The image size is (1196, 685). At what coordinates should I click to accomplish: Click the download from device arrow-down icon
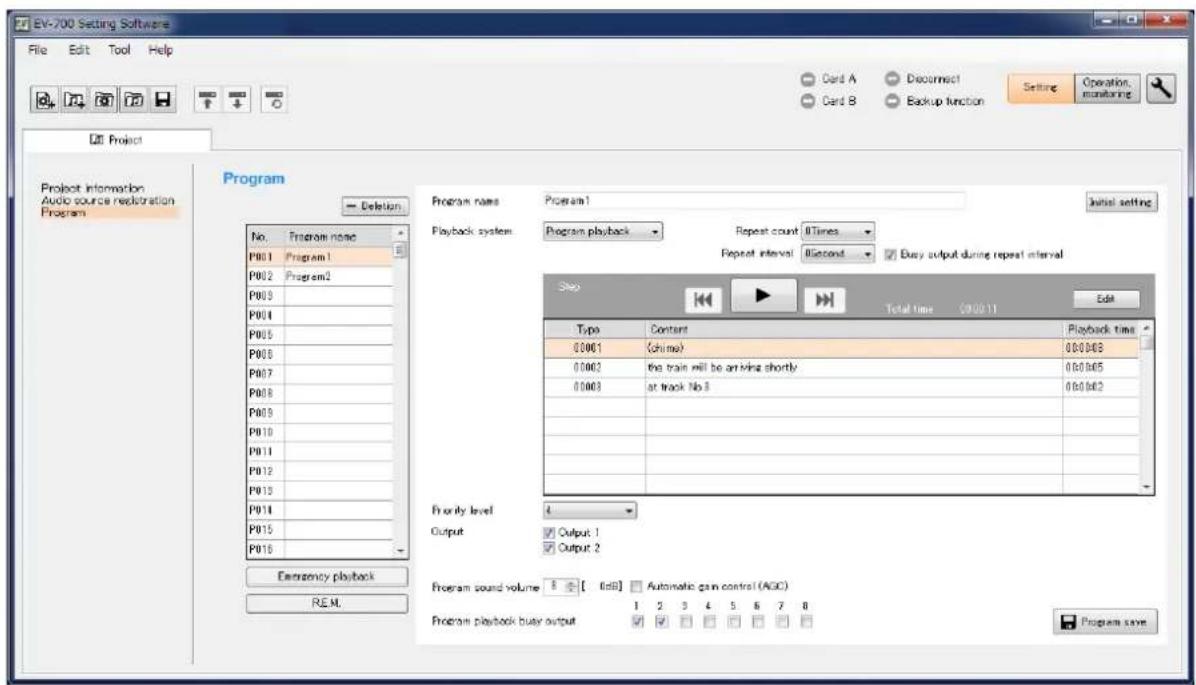(x=238, y=100)
